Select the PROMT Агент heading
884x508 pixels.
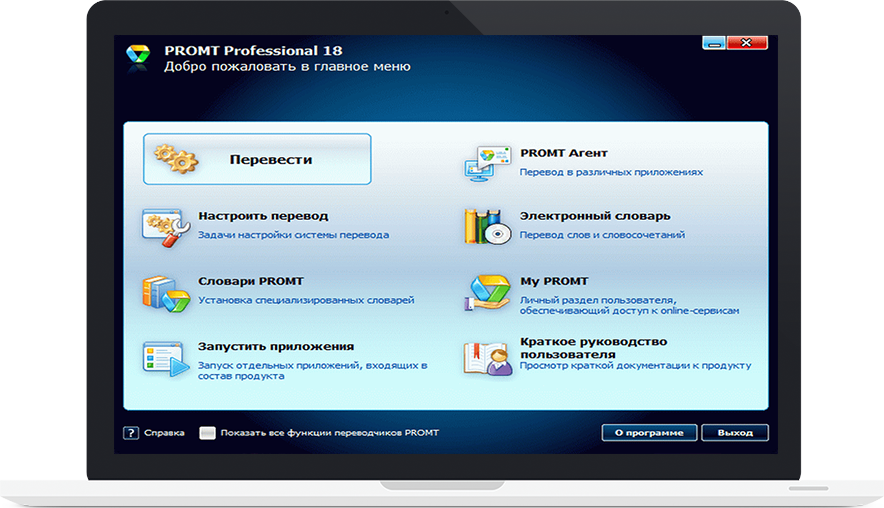pos(564,153)
